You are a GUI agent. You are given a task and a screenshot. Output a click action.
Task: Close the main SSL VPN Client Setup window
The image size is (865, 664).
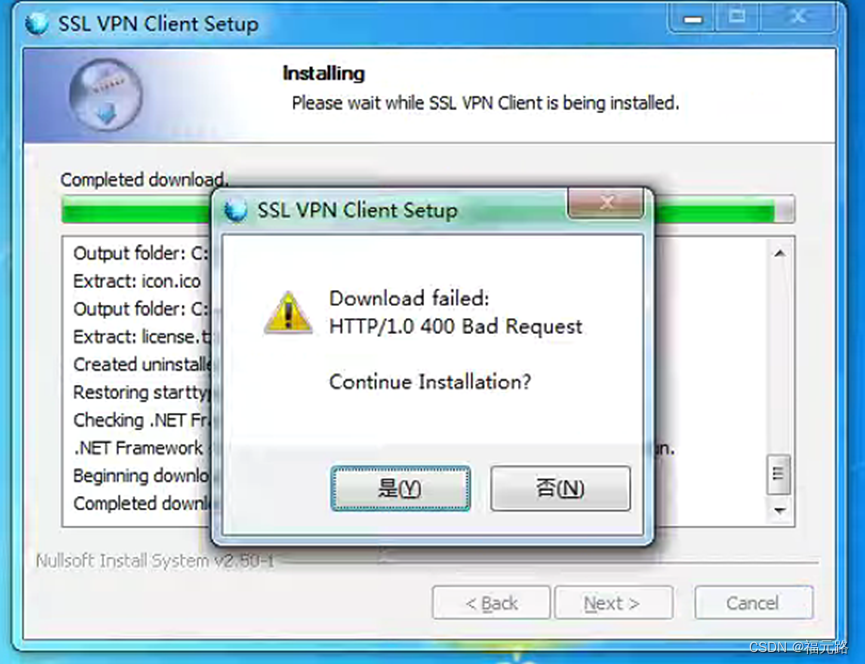coord(799,17)
